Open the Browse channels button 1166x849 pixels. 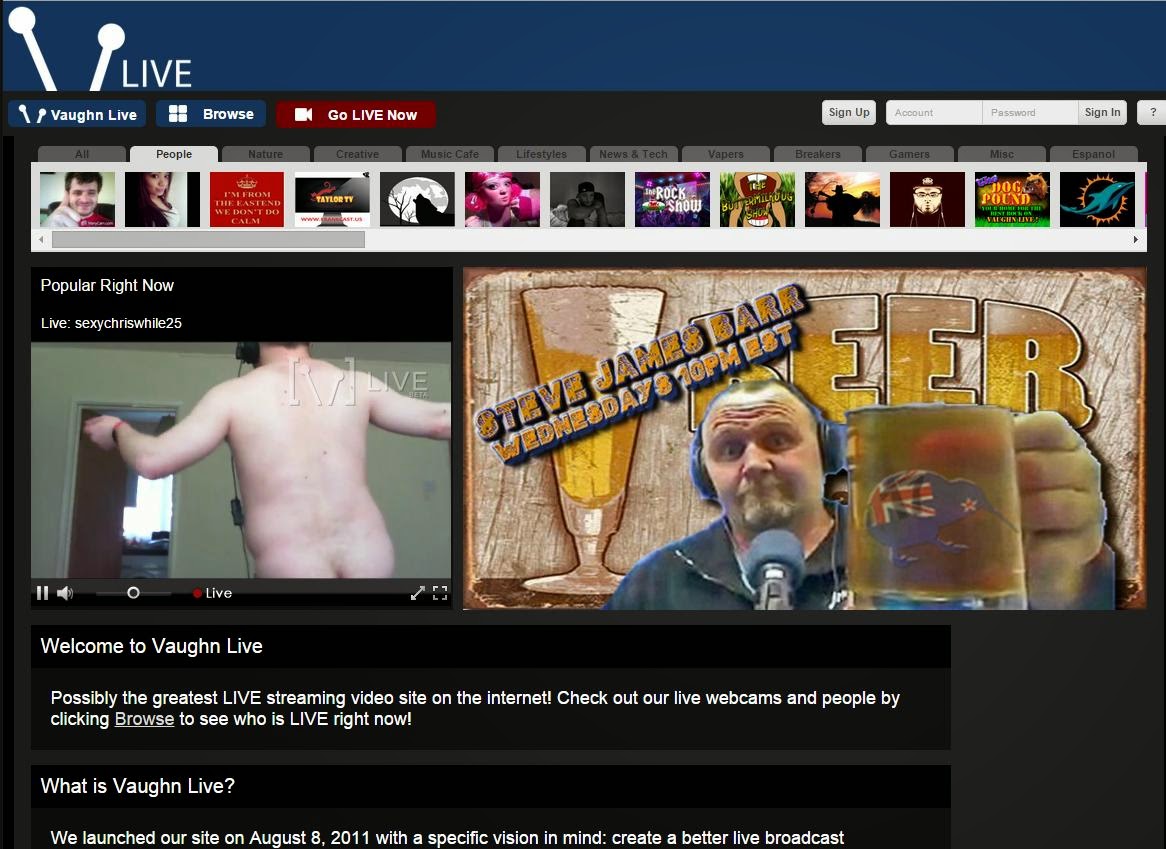pos(211,114)
